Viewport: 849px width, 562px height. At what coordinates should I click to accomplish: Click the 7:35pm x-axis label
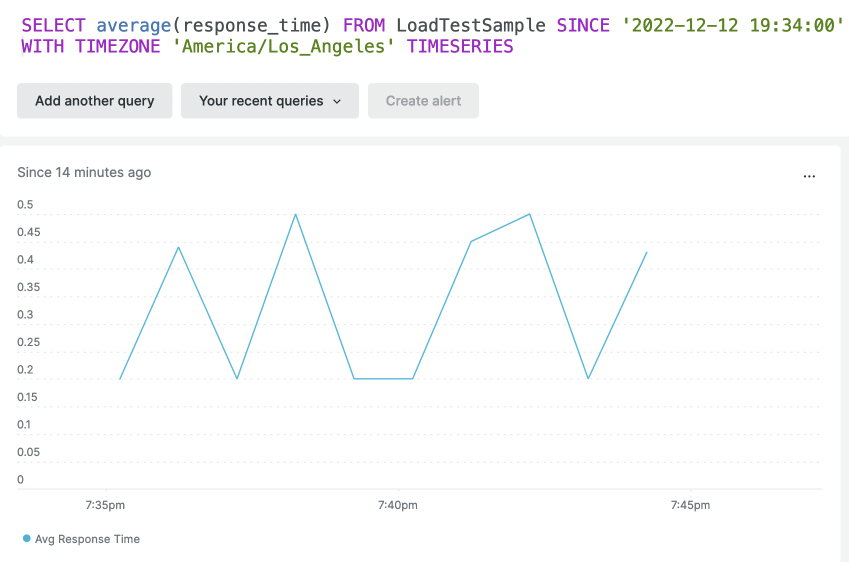click(105, 505)
